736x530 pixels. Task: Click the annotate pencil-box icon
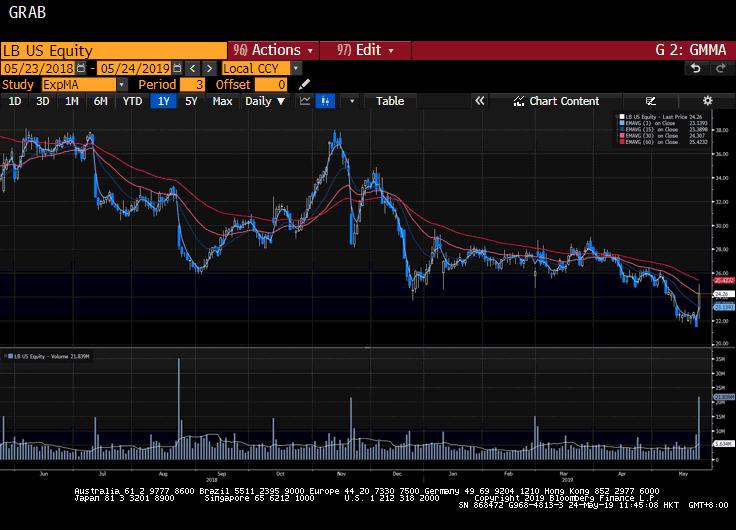pyautogui.click(x=651, y=101)
